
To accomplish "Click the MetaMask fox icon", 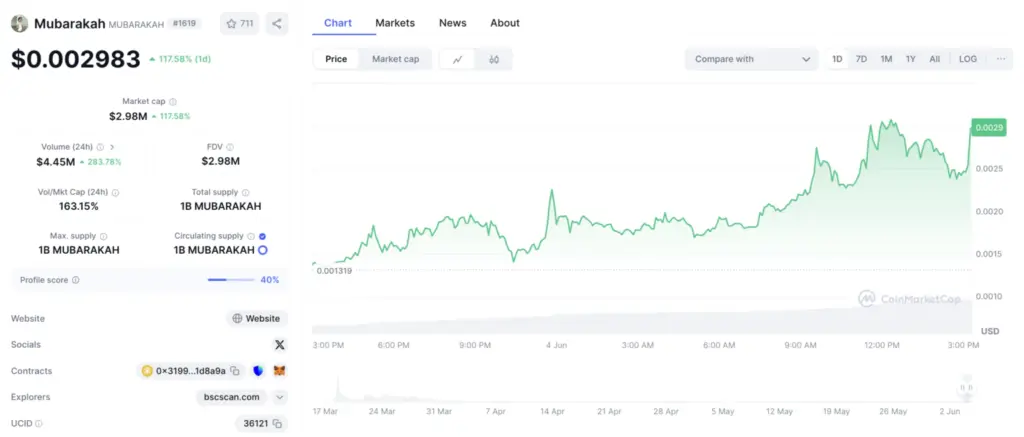I will 280,371.
